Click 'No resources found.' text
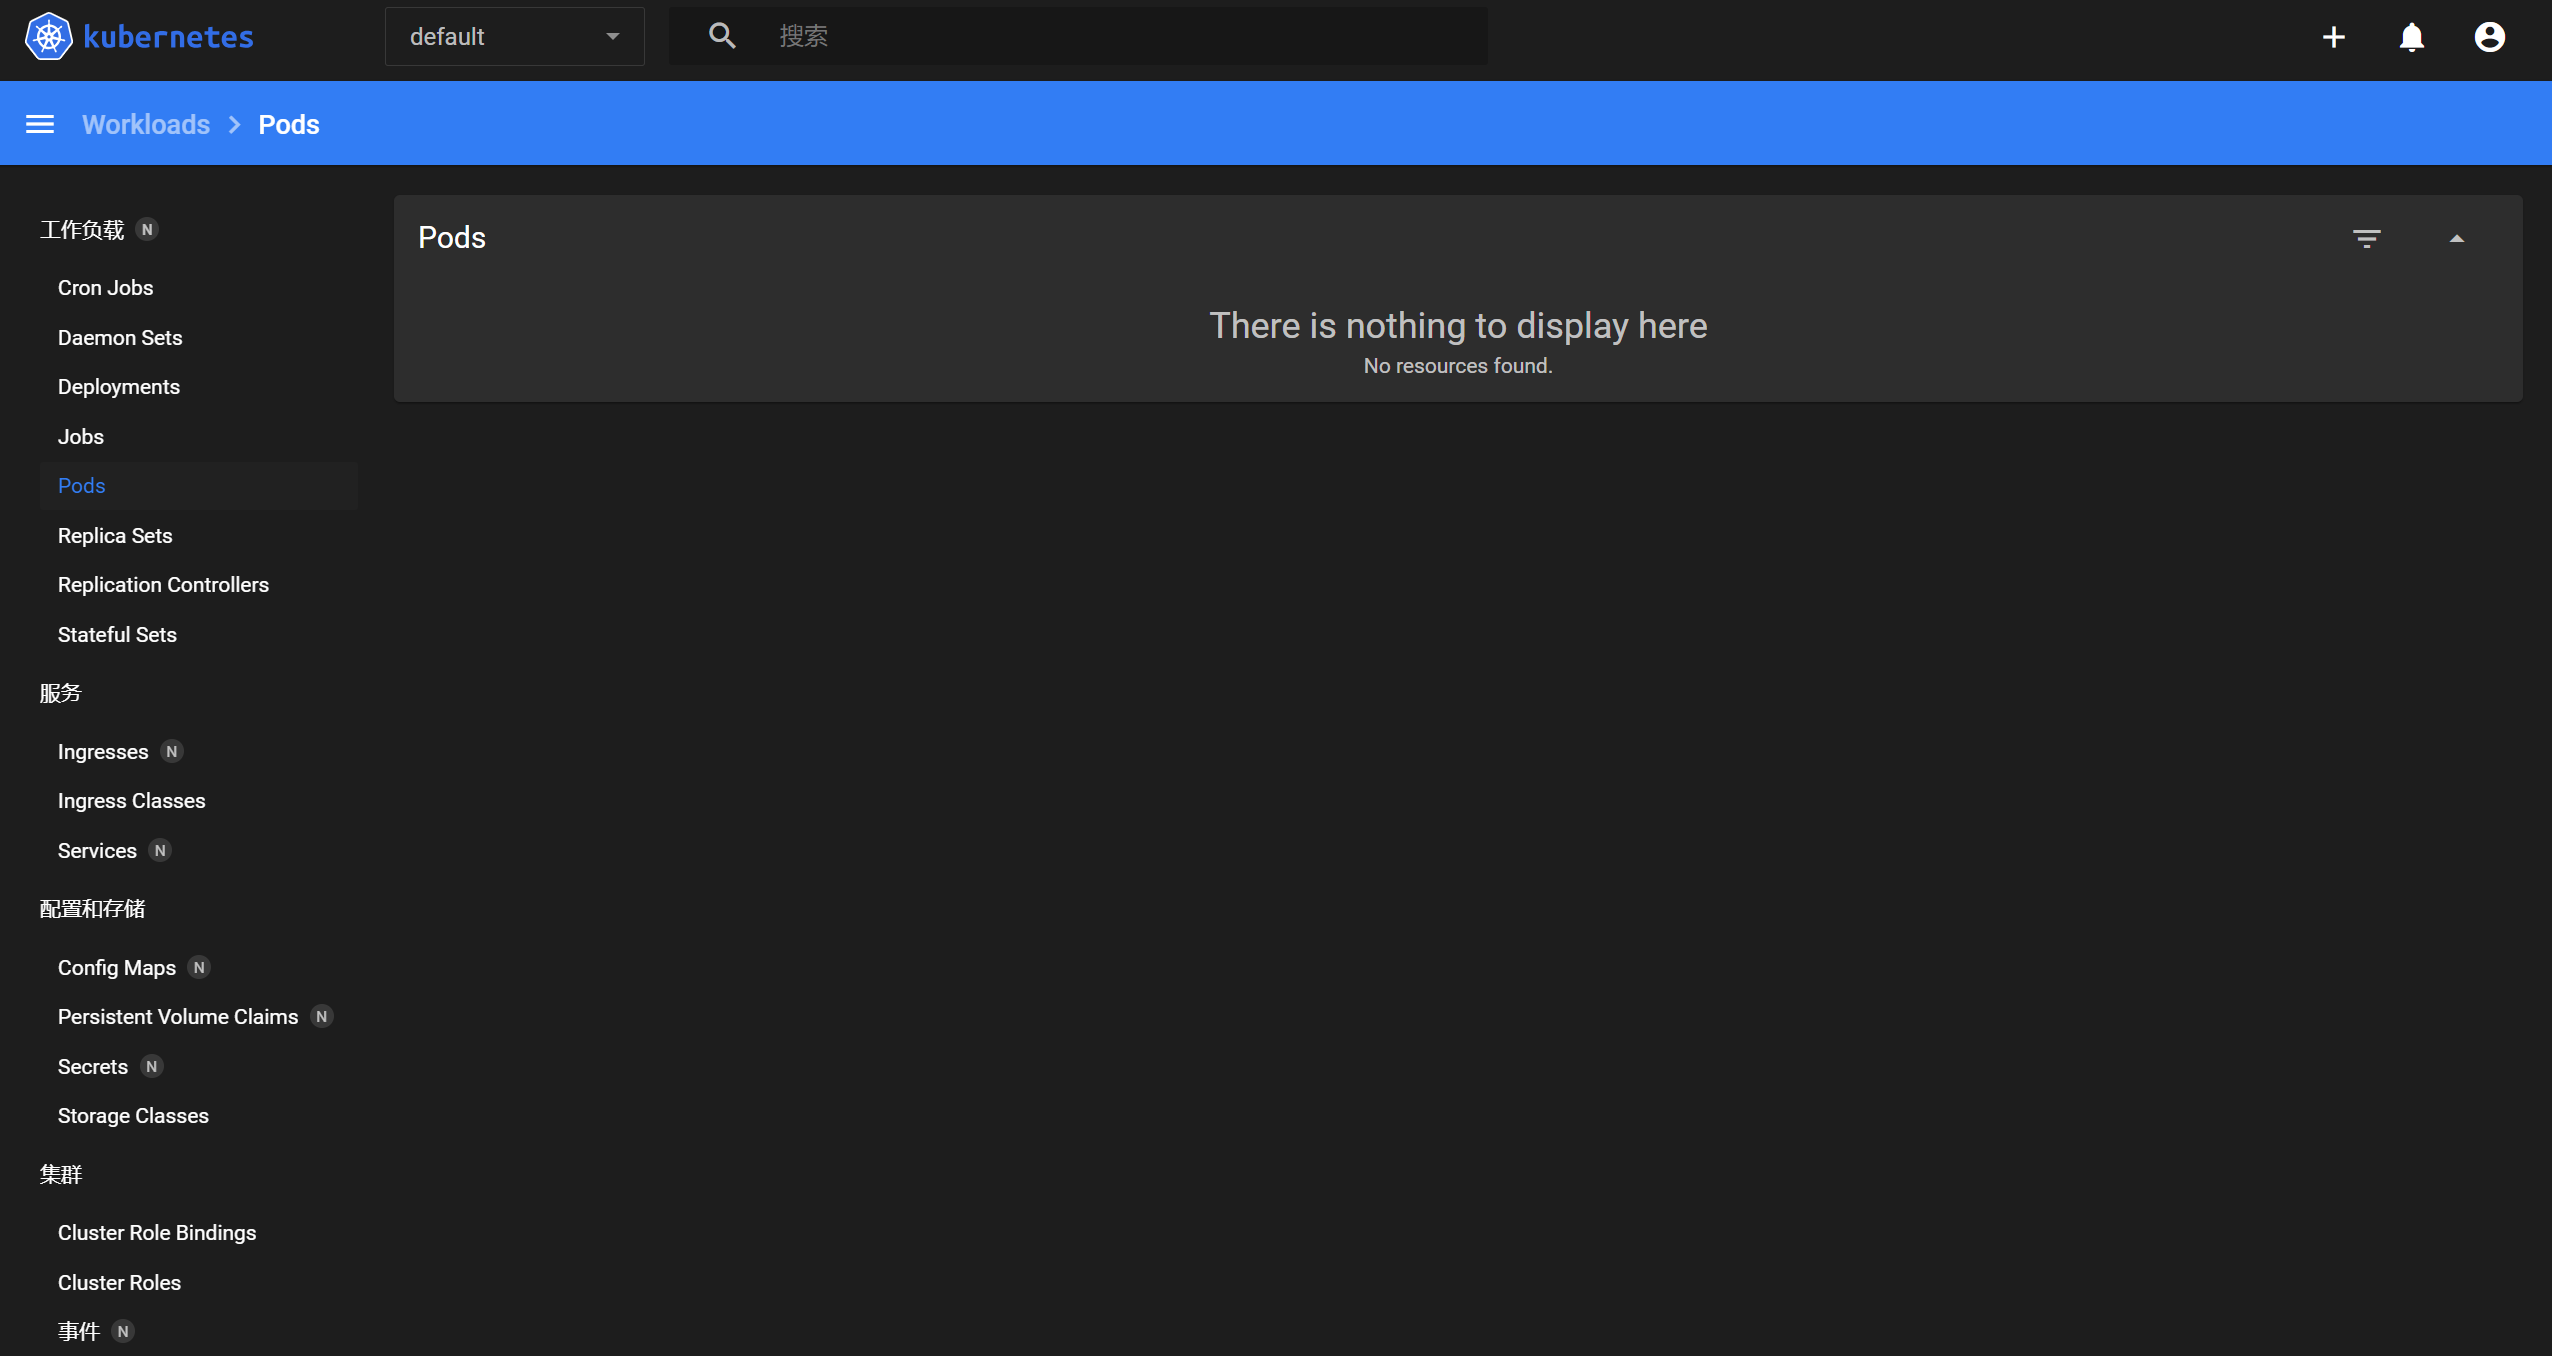2552x1356 pixels. pos(1458,366)
